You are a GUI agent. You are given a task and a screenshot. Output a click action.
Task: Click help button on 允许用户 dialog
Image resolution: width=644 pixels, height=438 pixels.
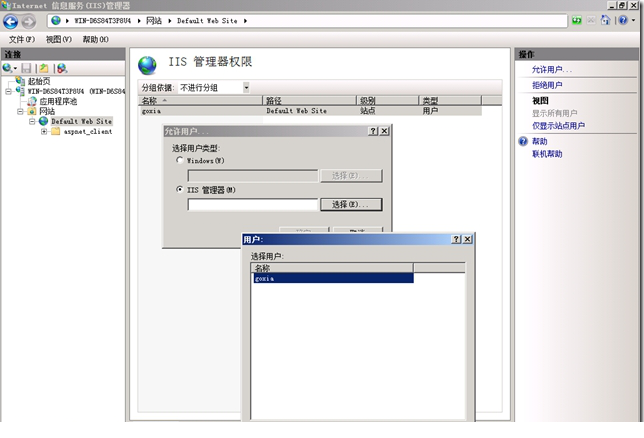point(373,131)
